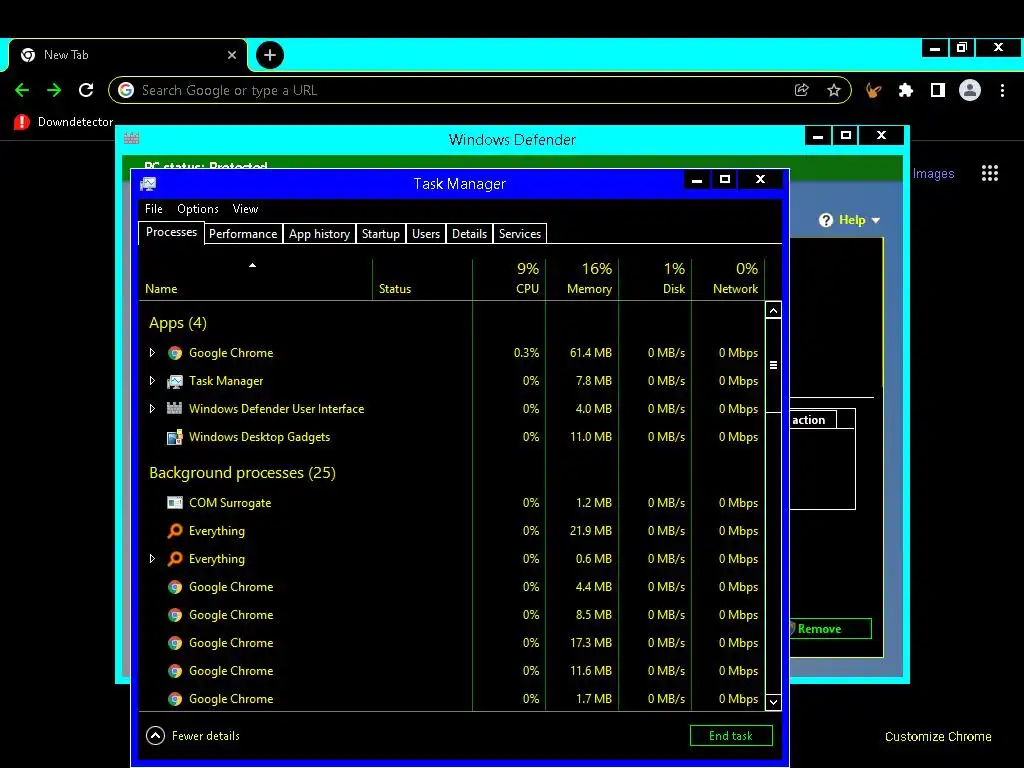1024x768 pixels.
Task: Click the process list scroll down arrow
Action: pyautogui.click(x=773, y=703)
